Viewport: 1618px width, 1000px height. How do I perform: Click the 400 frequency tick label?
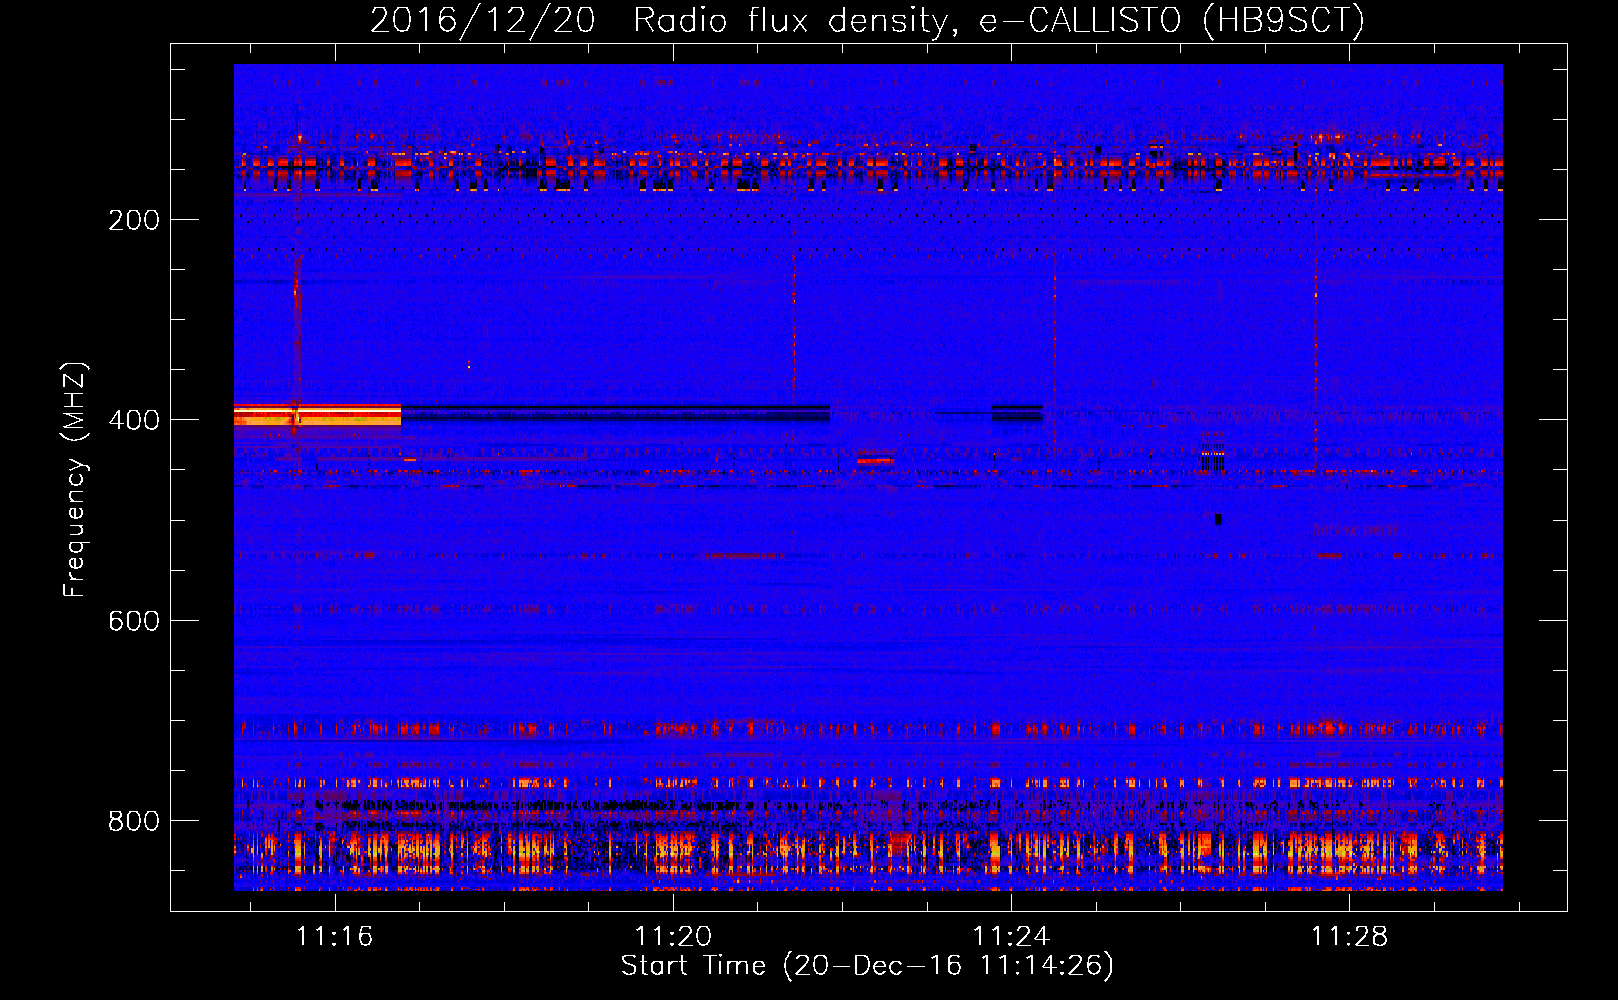pos(134,420)
